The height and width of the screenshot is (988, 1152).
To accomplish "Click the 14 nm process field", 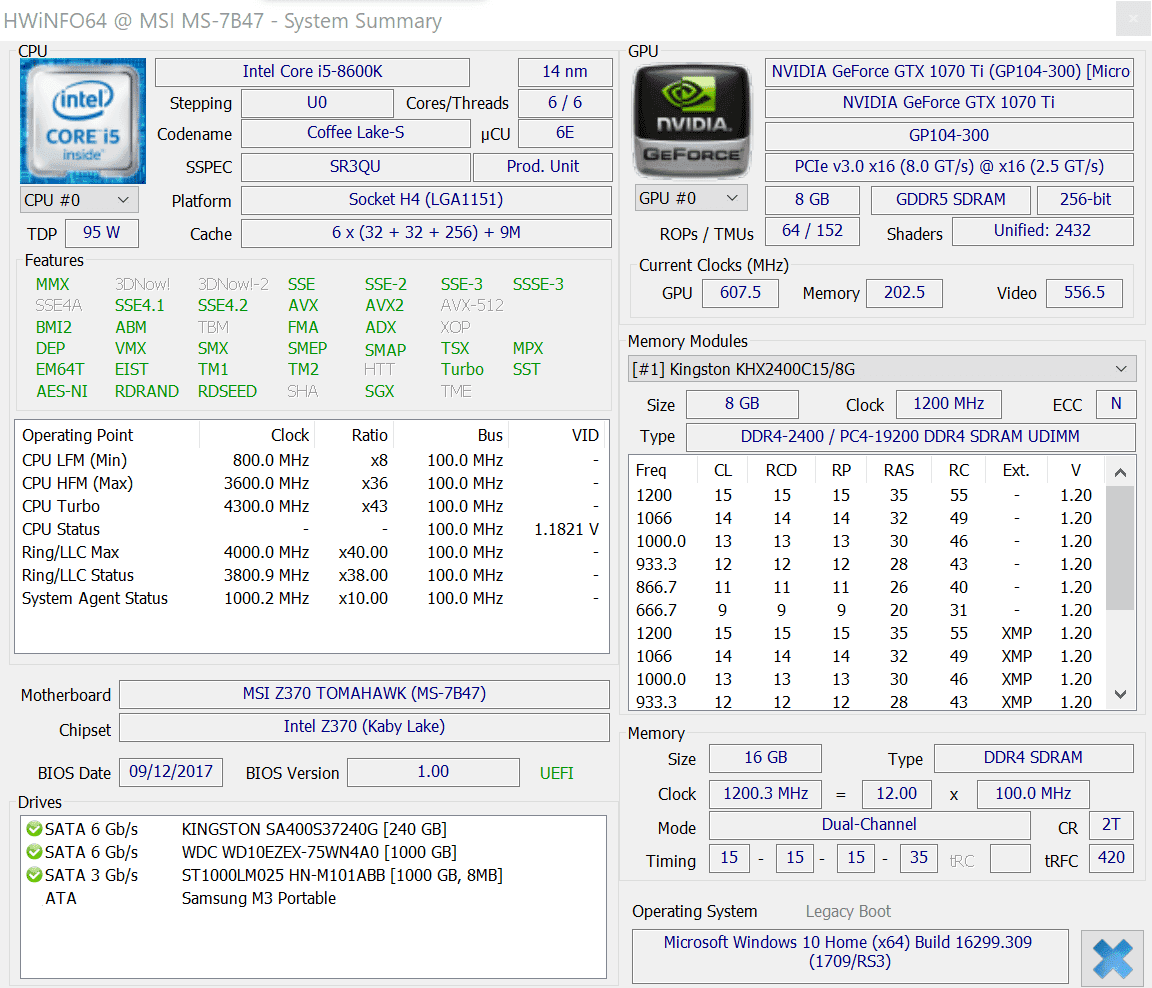I will pyautogui.click(x=565, y=72).
